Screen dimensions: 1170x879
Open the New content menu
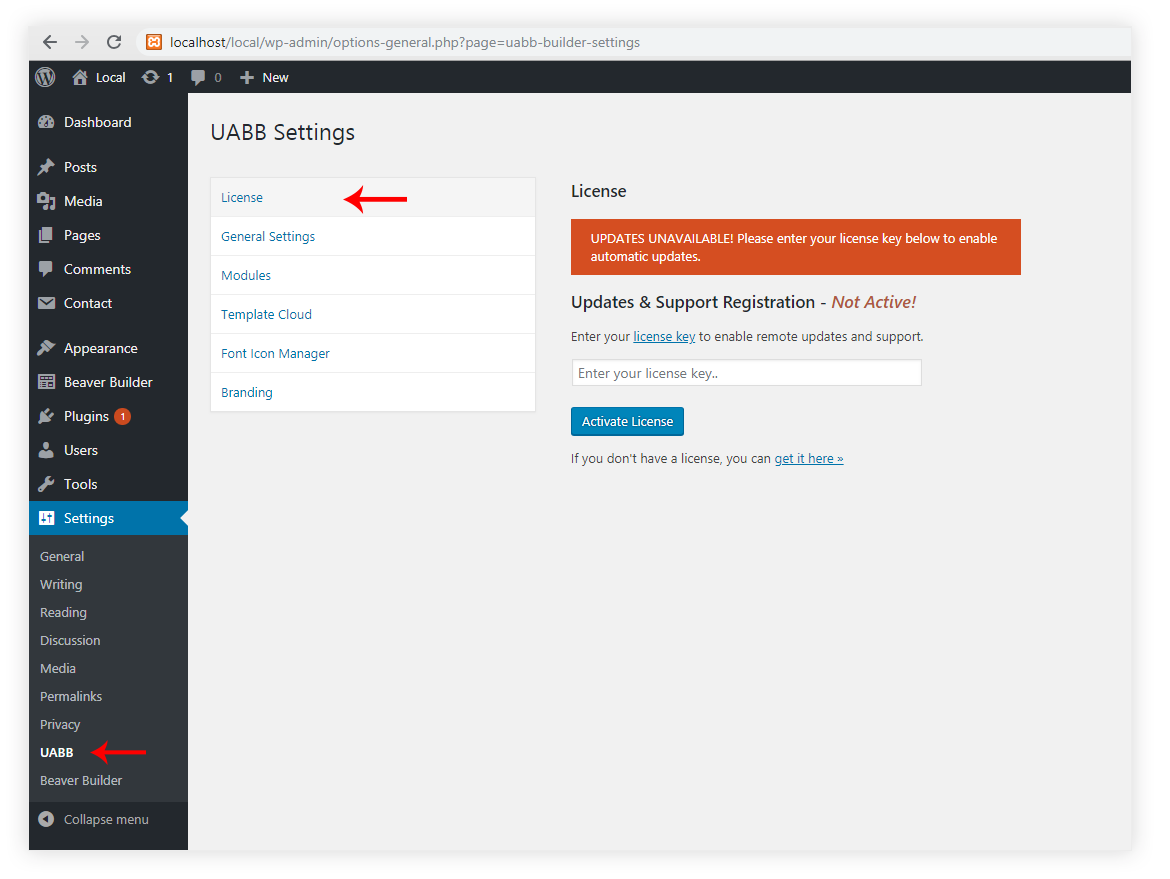[x=265, y=77]
